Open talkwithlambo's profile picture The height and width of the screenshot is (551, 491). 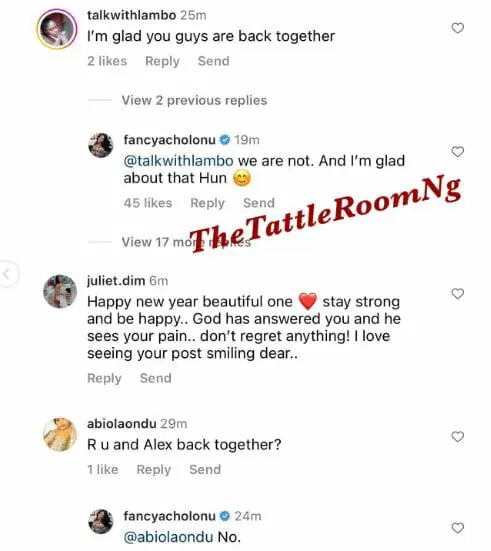(x=57, y=29)
